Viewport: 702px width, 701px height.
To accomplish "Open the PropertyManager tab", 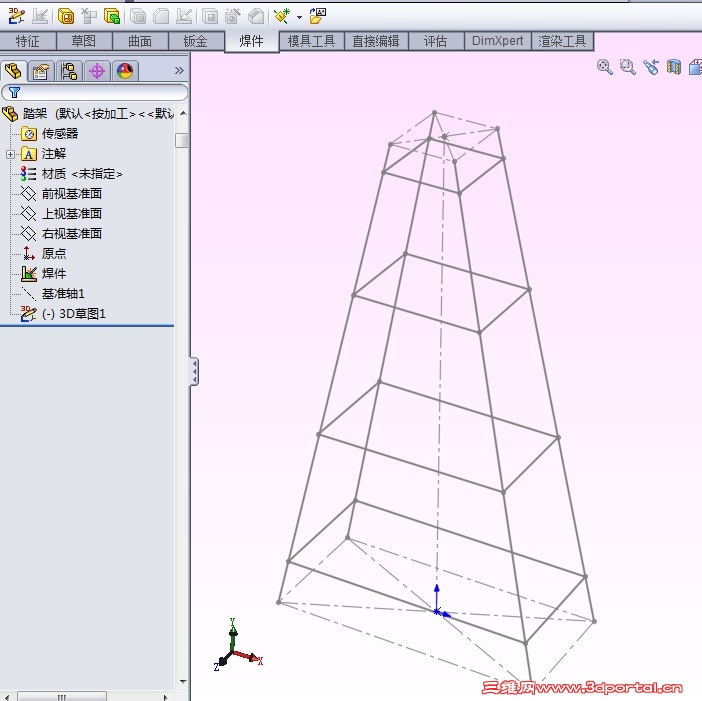I will [x=41, y=71].
